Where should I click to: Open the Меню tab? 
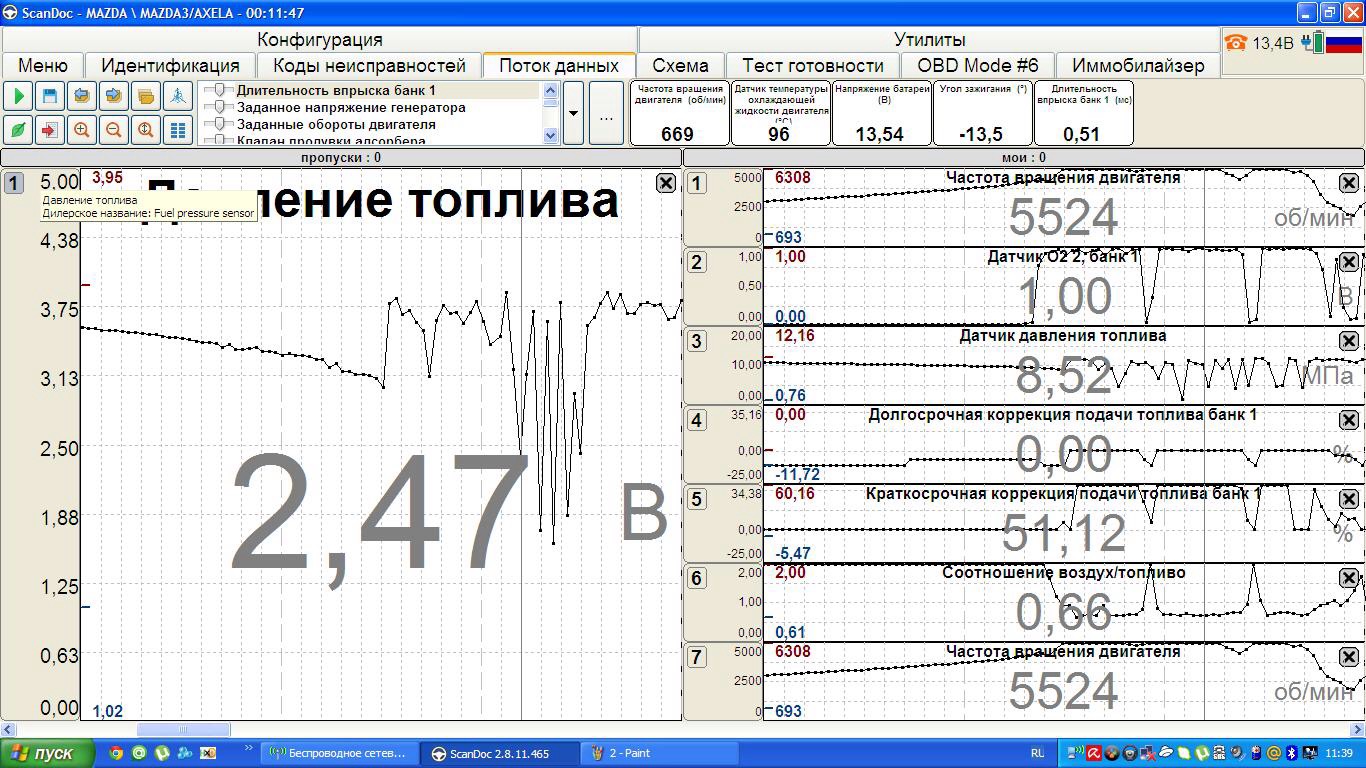(x=43, y=66)
